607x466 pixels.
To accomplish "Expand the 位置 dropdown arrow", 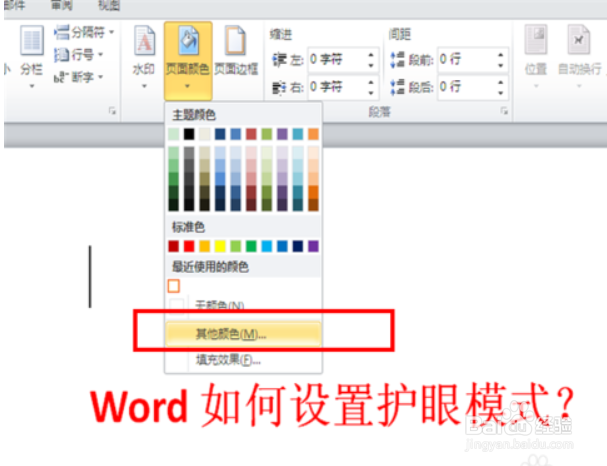I will pyautogui.click(x=536, y=86).
